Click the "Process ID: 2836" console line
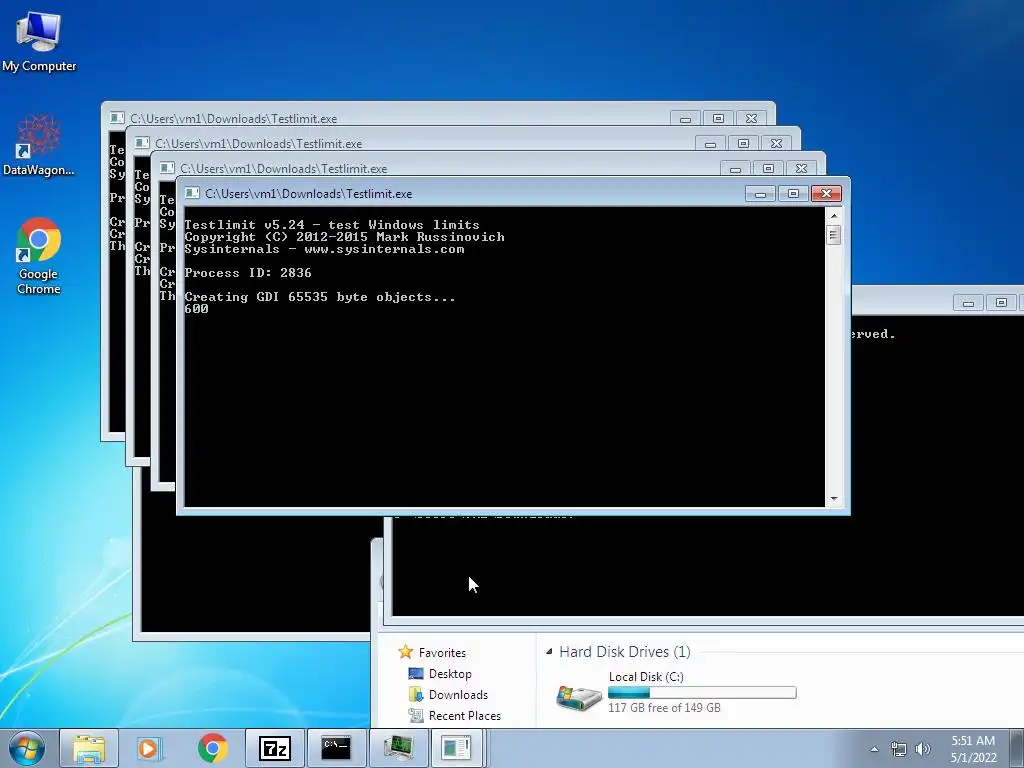This screenshot has height=768, width=1024. pos(248,273)
